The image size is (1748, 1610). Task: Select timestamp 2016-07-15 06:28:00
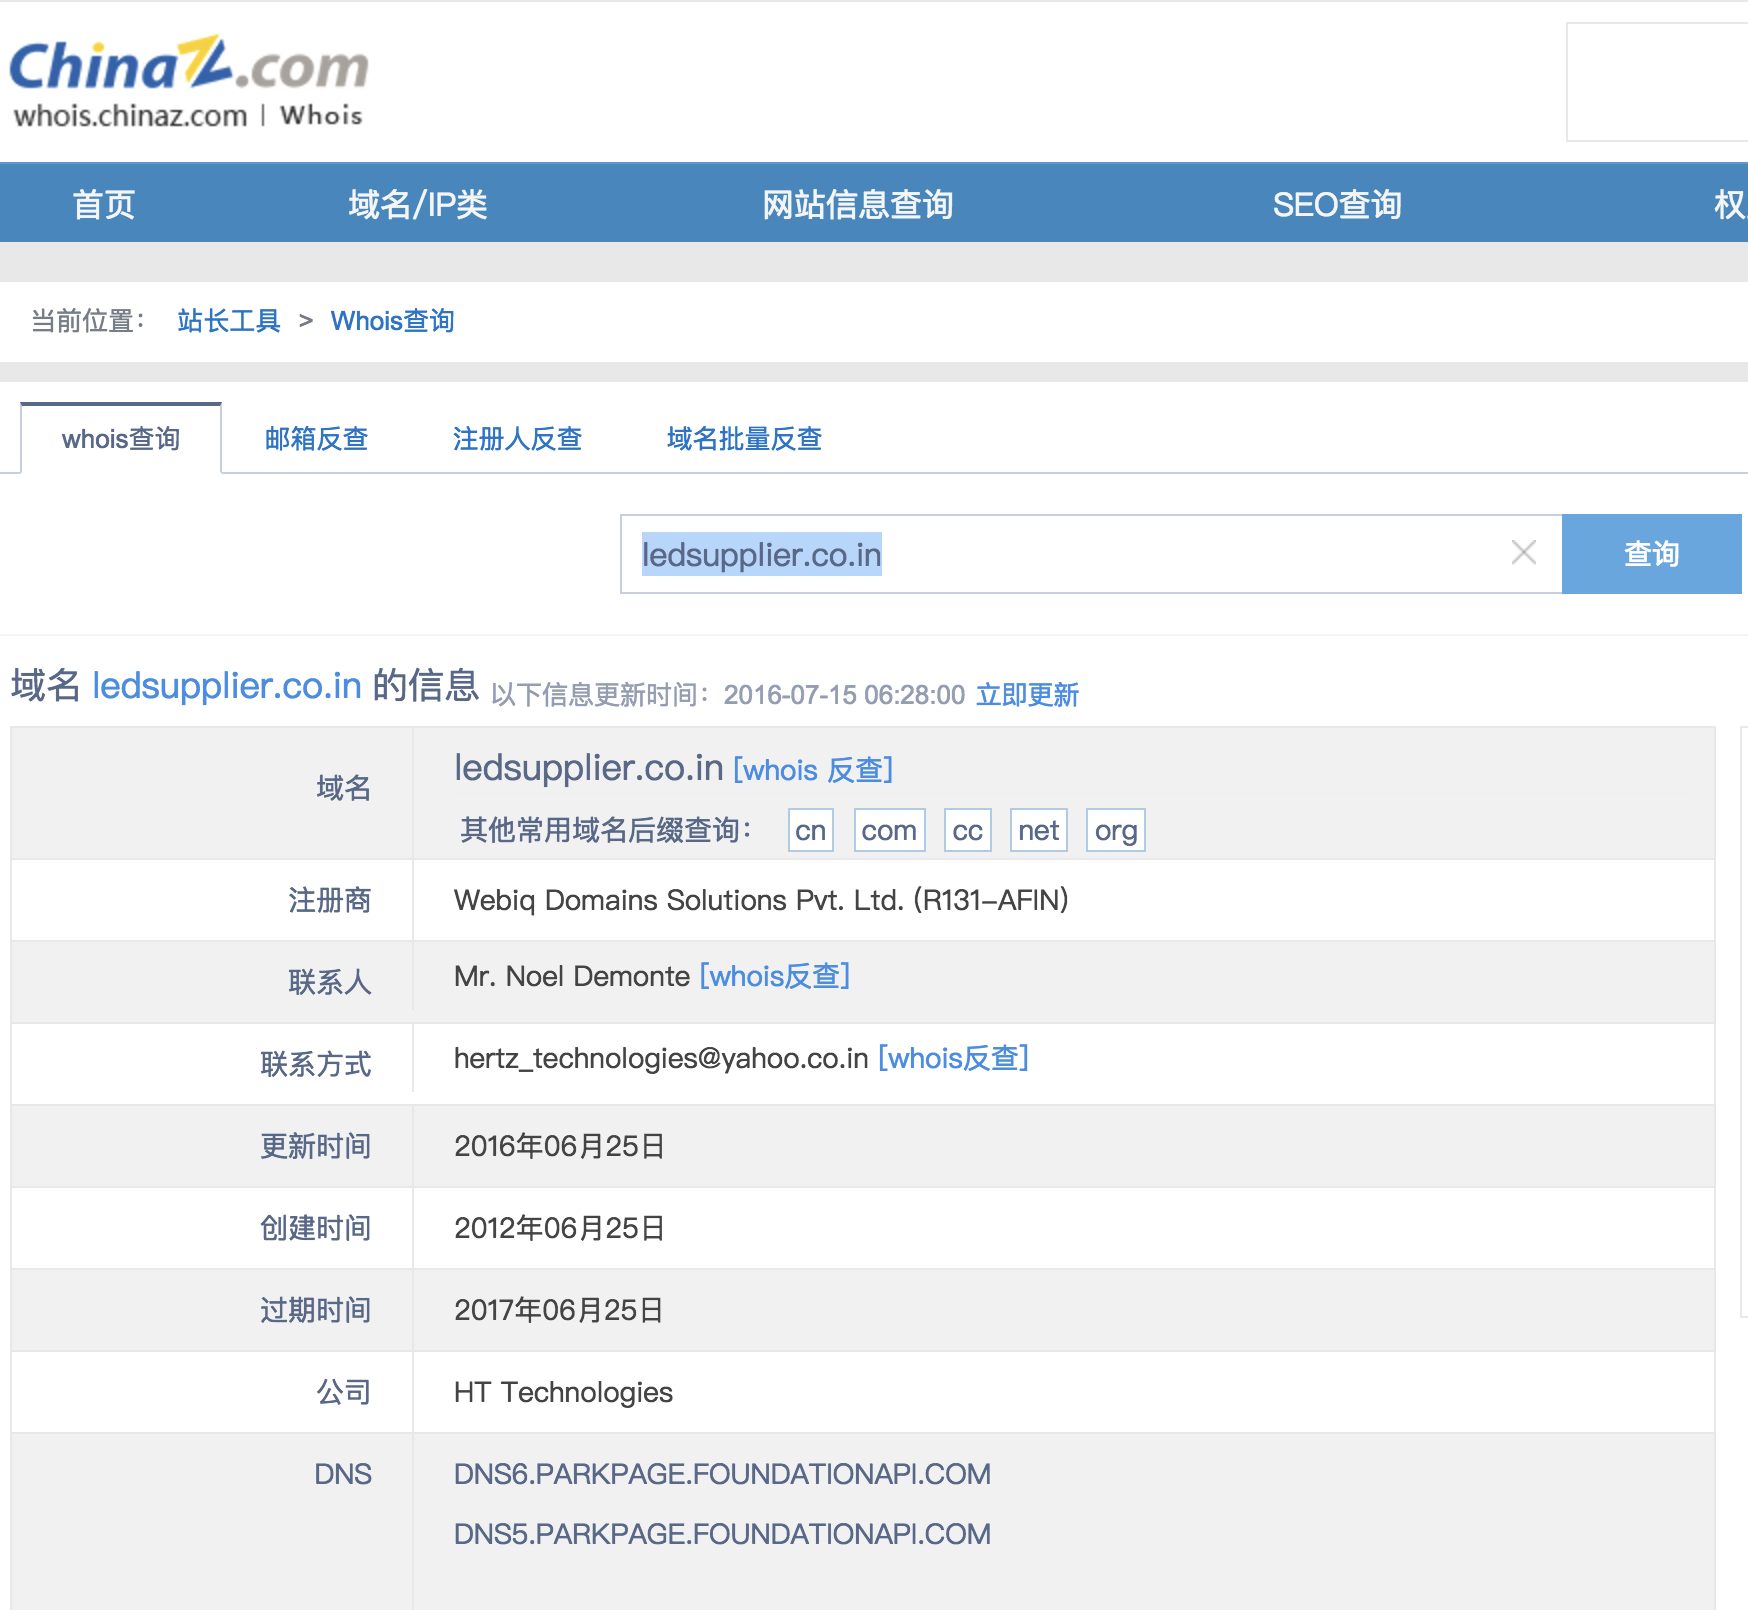pyautogui.click(x=844, y=695)
